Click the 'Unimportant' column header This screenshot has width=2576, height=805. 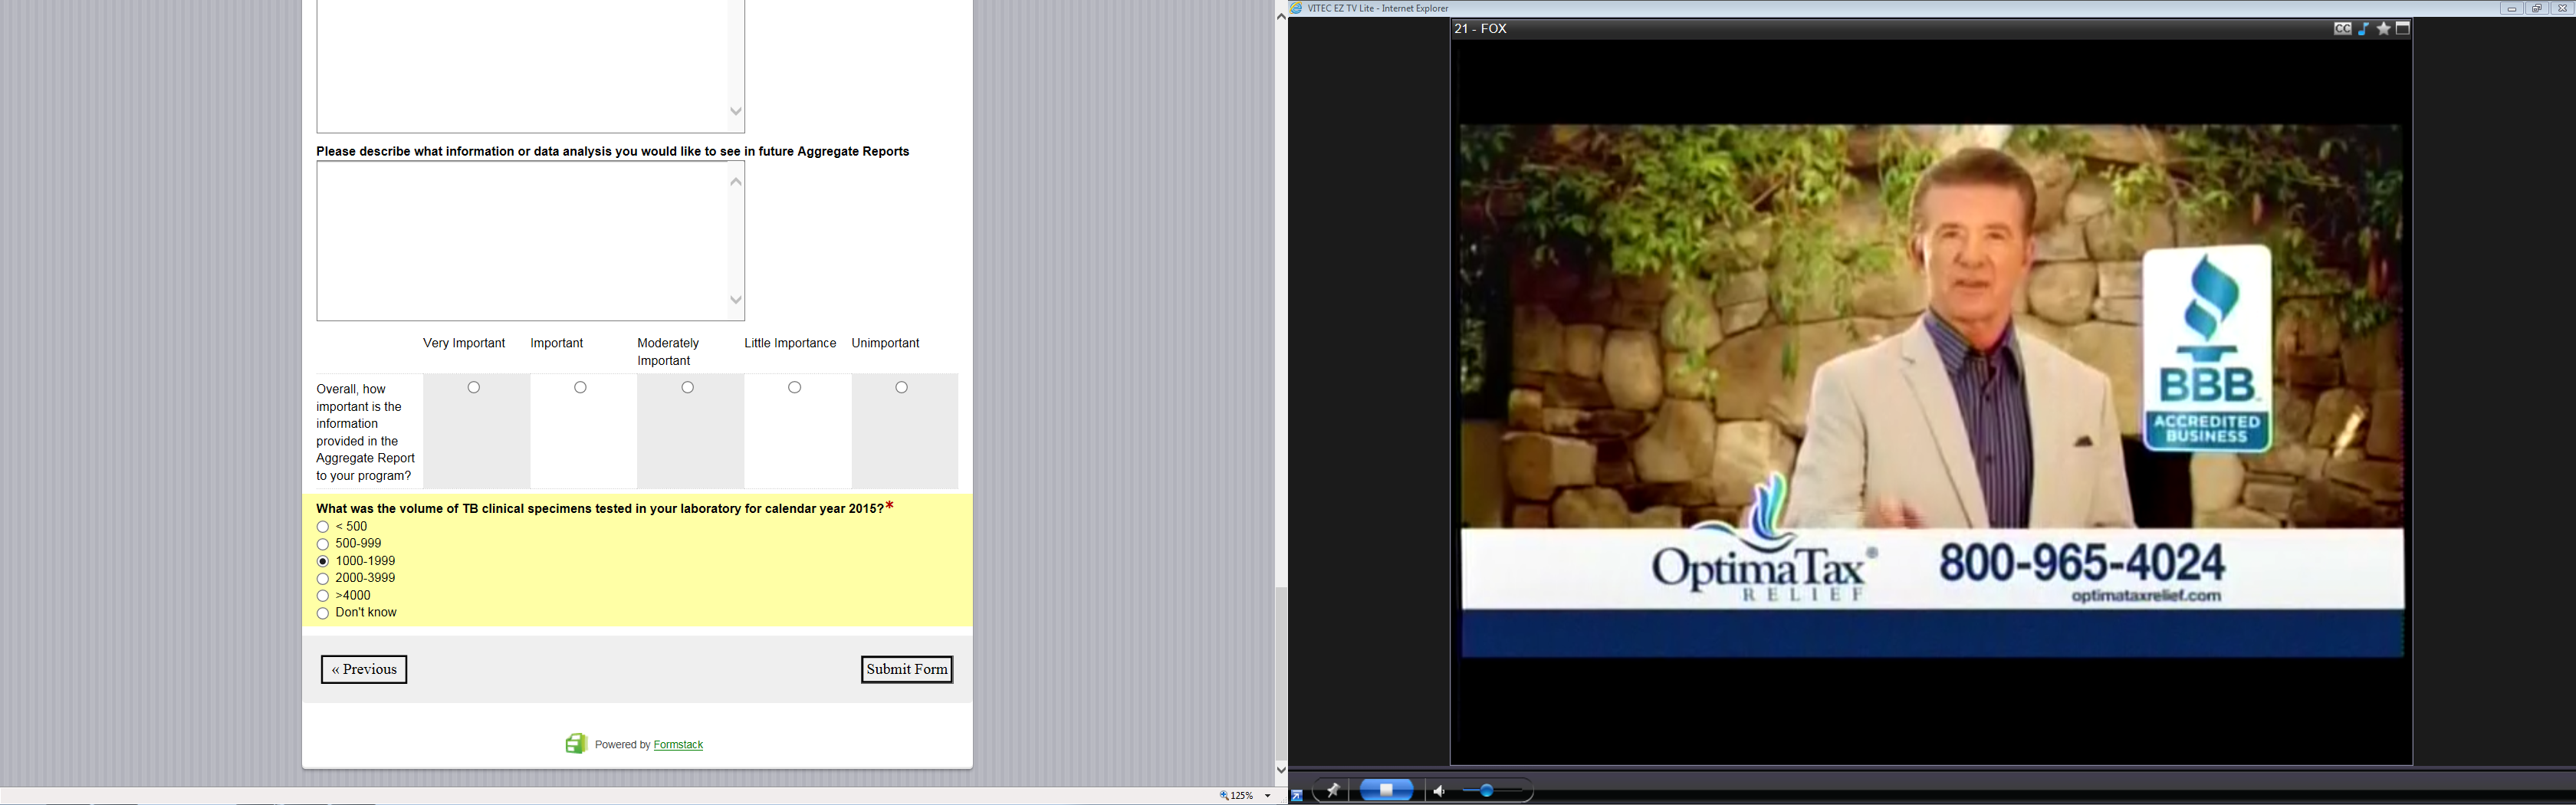[885, 343]
